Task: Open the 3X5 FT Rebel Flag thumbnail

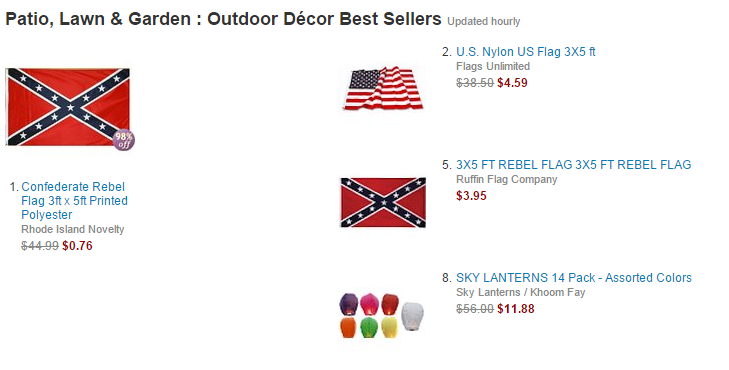Action: pyautogui.click(x=383, y=202)
